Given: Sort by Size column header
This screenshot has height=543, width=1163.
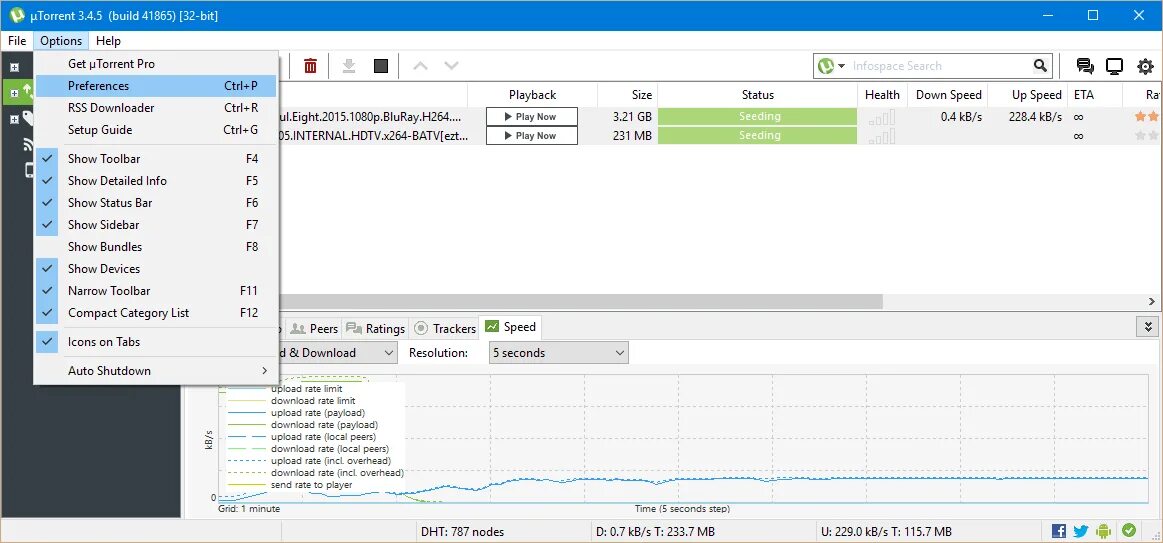Looking at the screenshot, I should [x=627, y=95].
